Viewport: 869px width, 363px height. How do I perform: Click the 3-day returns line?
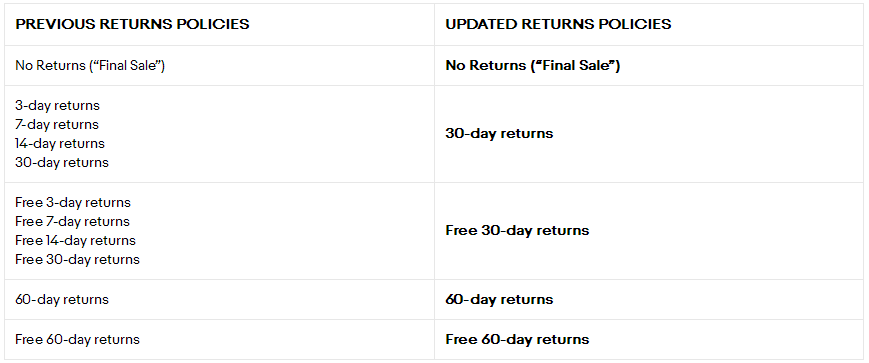pyautogui.click(x=58, y=105)
